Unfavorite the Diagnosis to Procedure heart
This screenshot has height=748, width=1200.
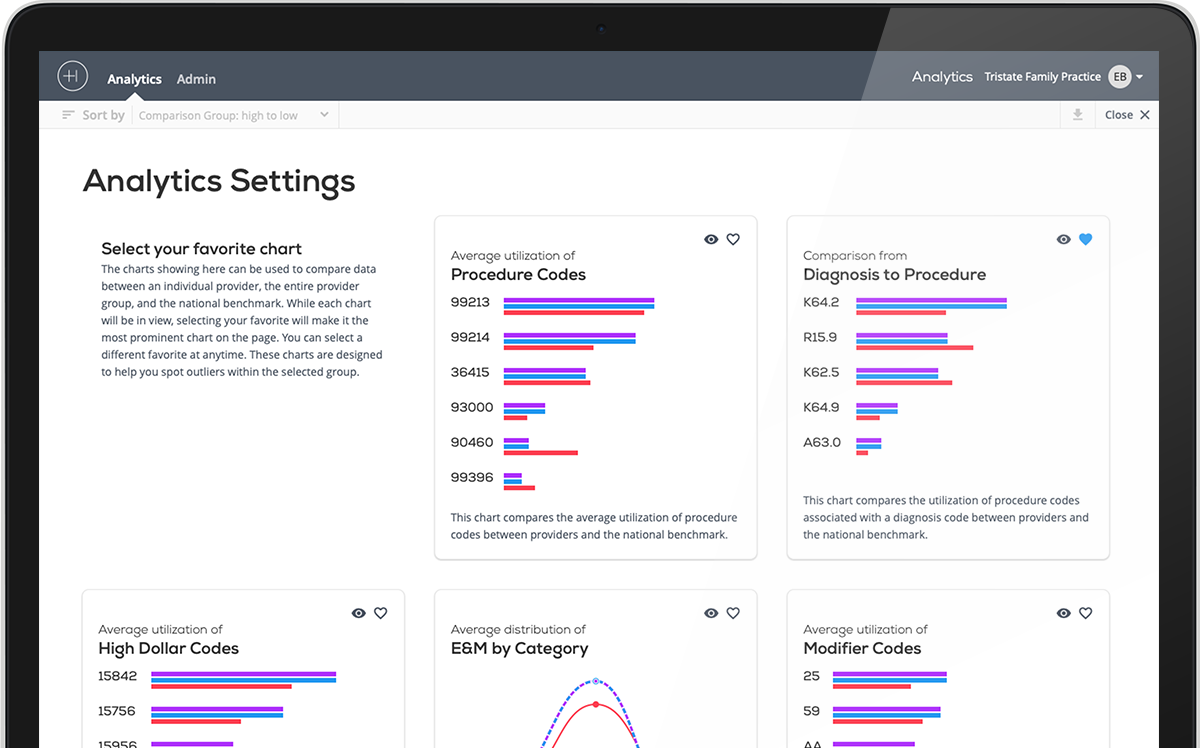tap(1086, 239)
